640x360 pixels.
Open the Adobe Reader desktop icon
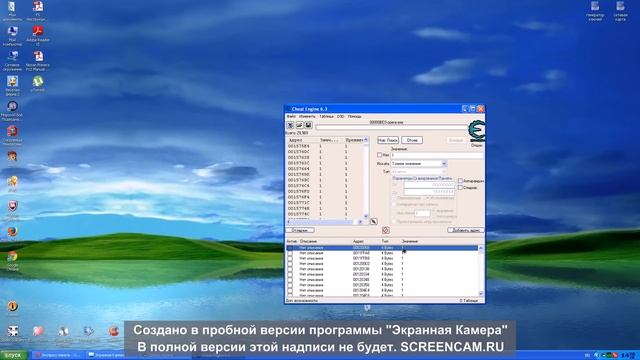pyautogui.click(x=38, y=36)
